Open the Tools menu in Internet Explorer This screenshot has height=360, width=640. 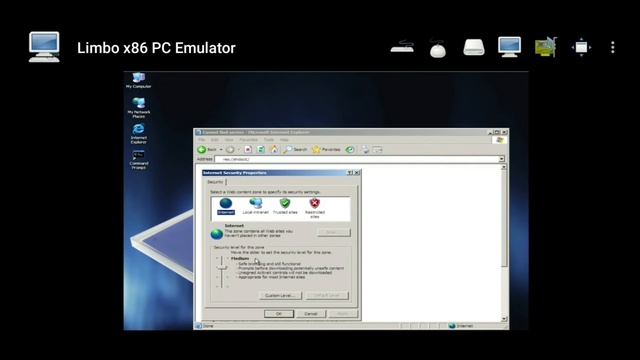pos(269,140)
